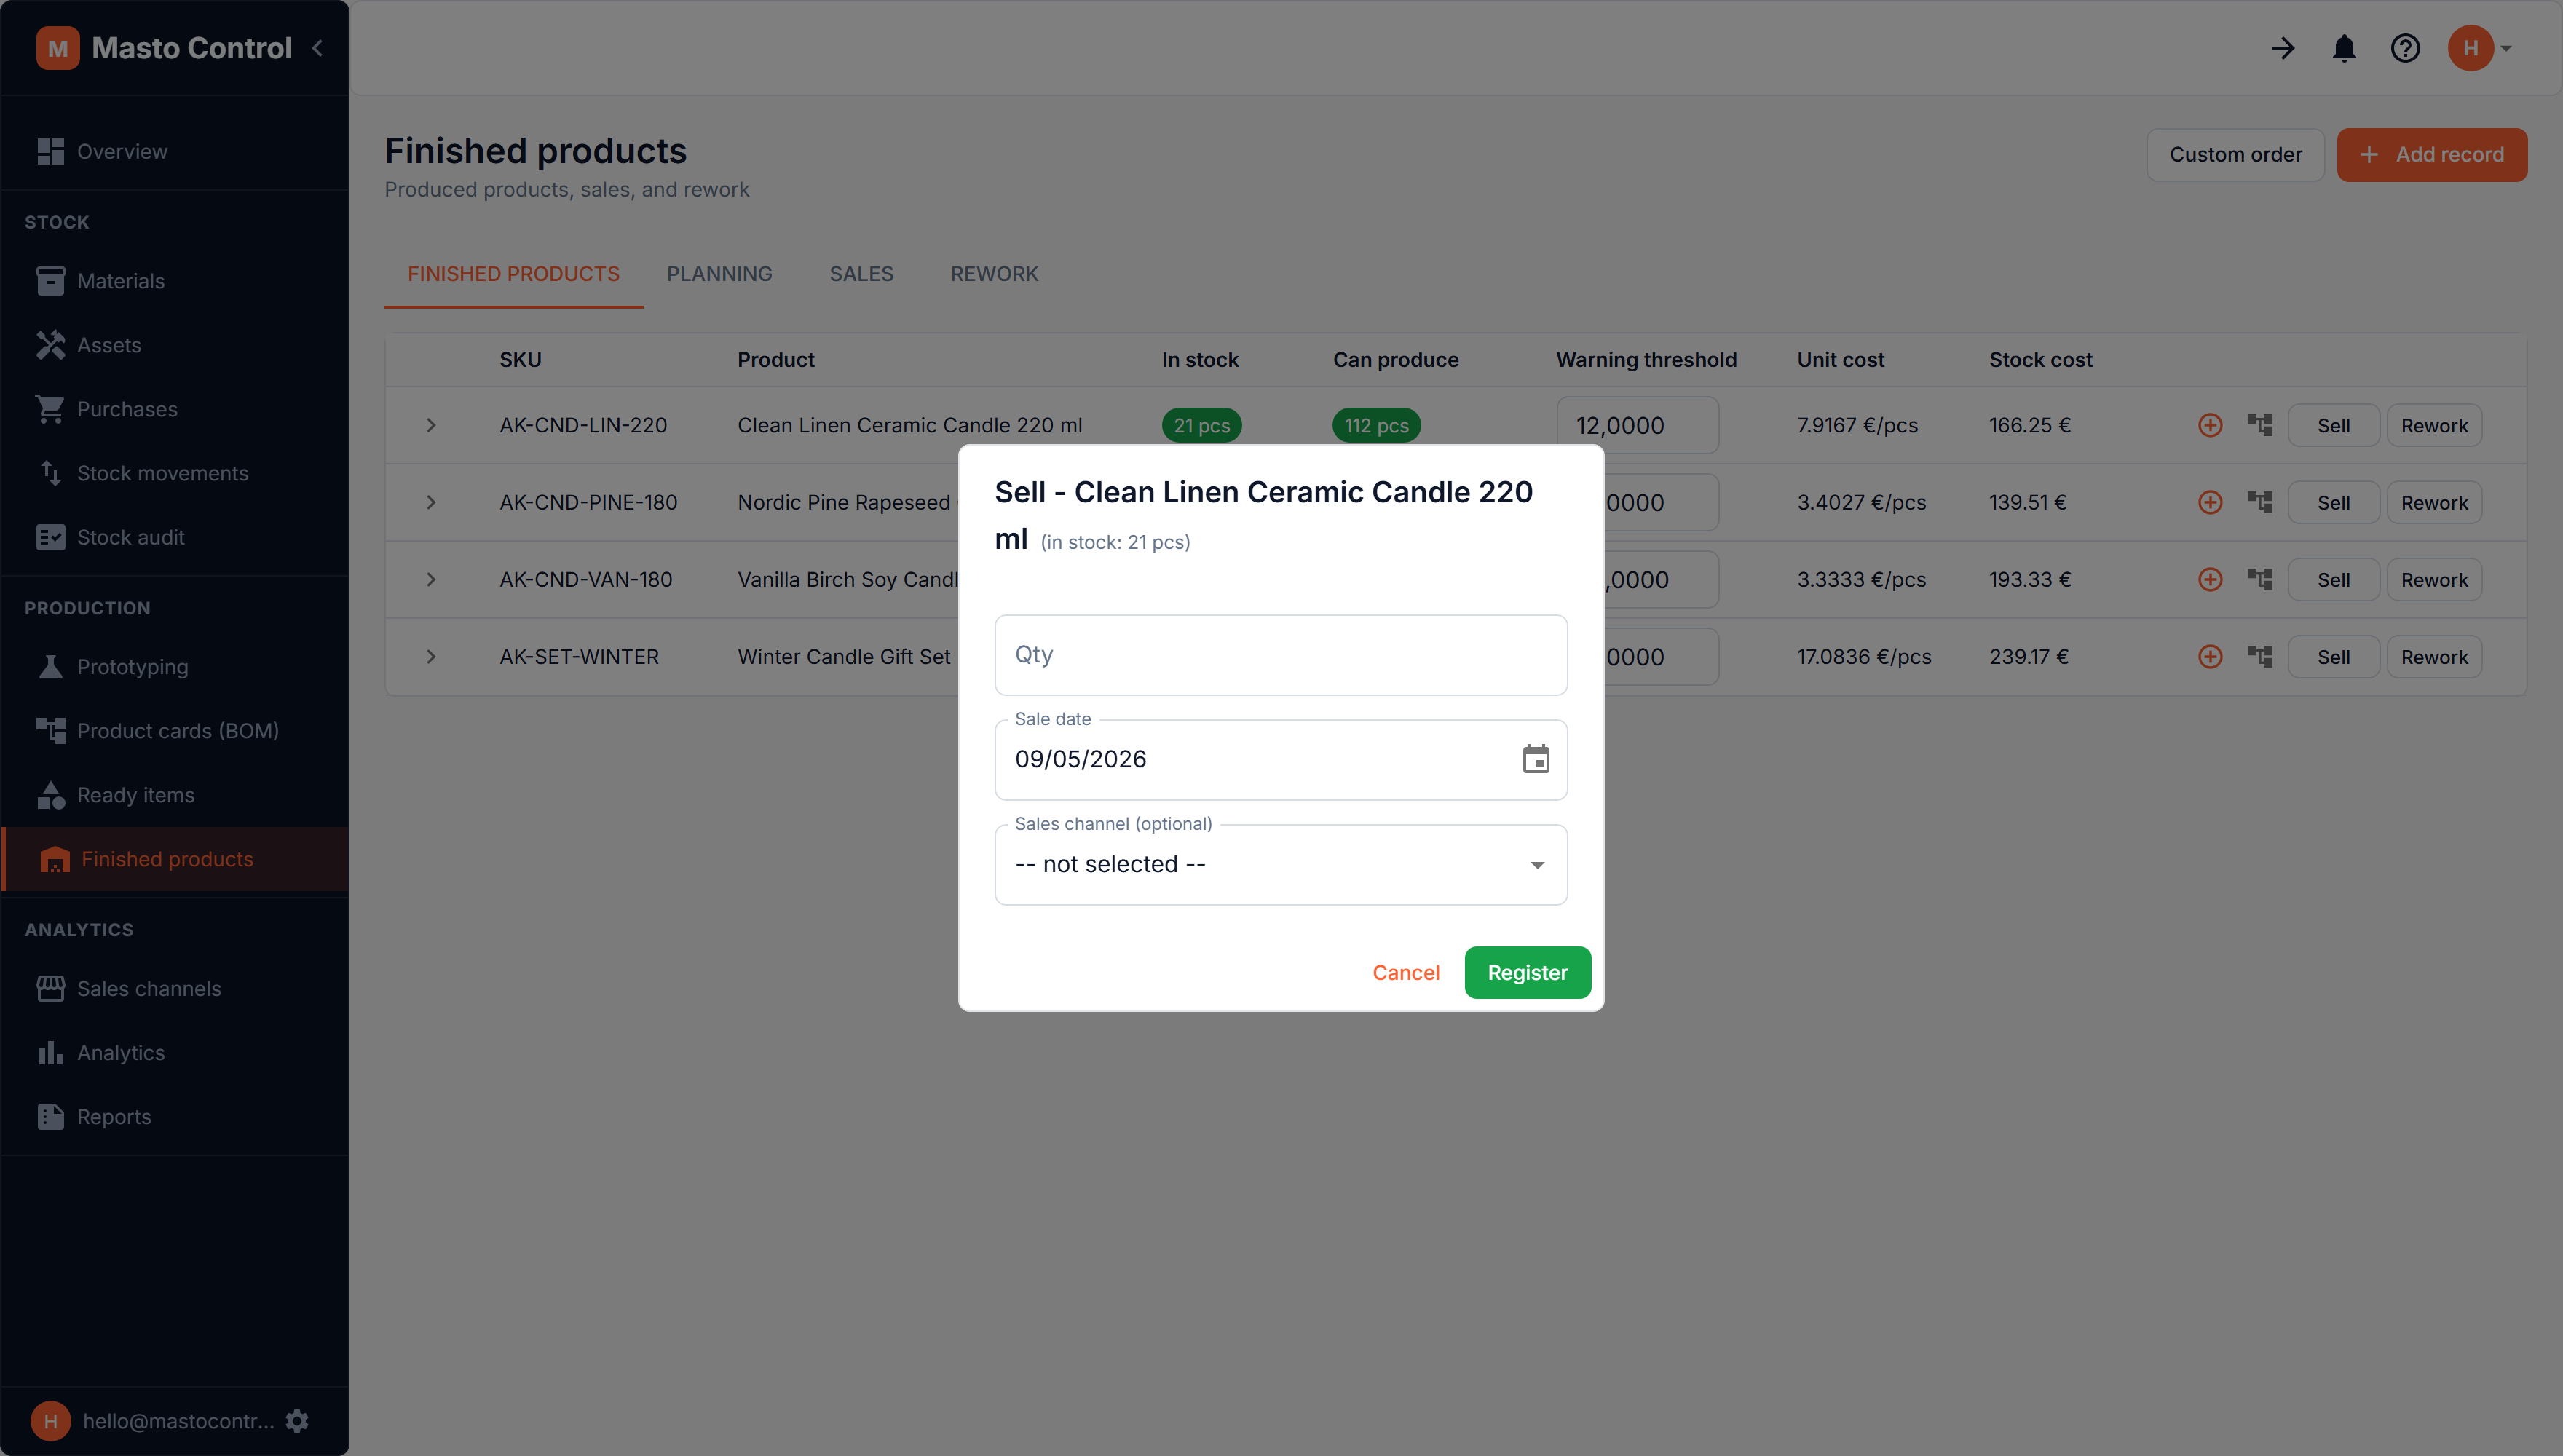
Task: Open Reports in the sidebar
Action: coord(175,1117)
